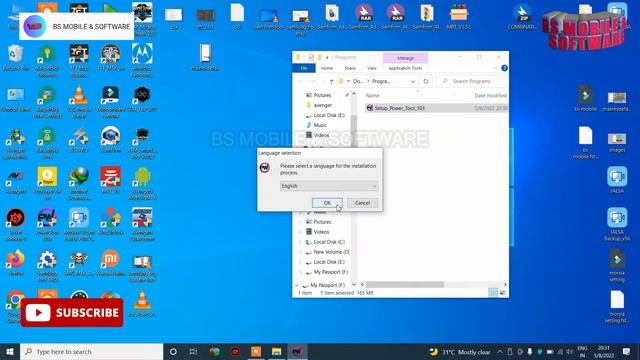Viewport: 640px width, 360px height.
Task: Expand the Explorer ribbon chevron
Action: 496,68
